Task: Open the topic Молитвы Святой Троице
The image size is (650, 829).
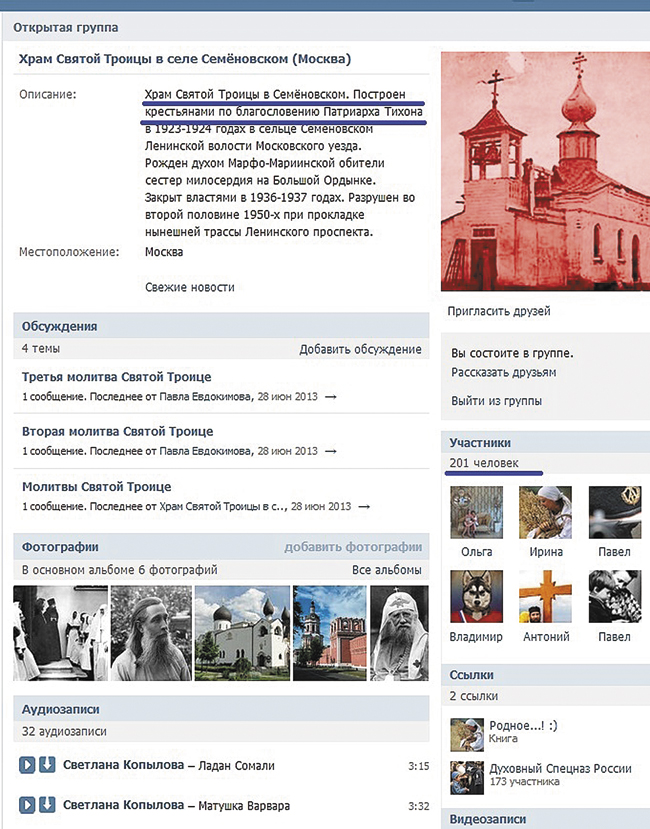Action: point(96,487)
